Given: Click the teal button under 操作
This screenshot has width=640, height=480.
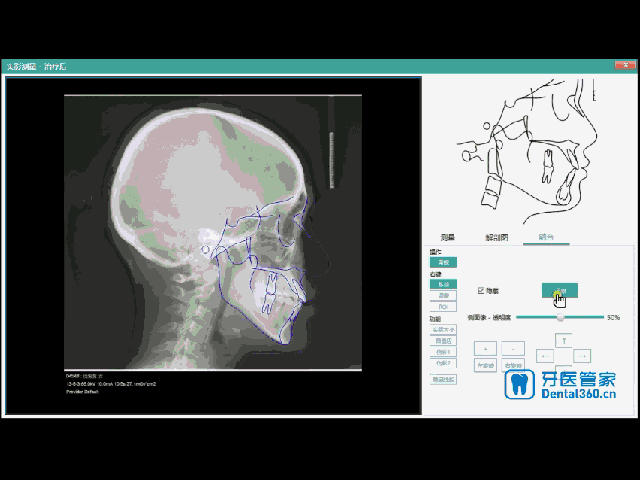Looking at the screenshot, I should [443, 262].
